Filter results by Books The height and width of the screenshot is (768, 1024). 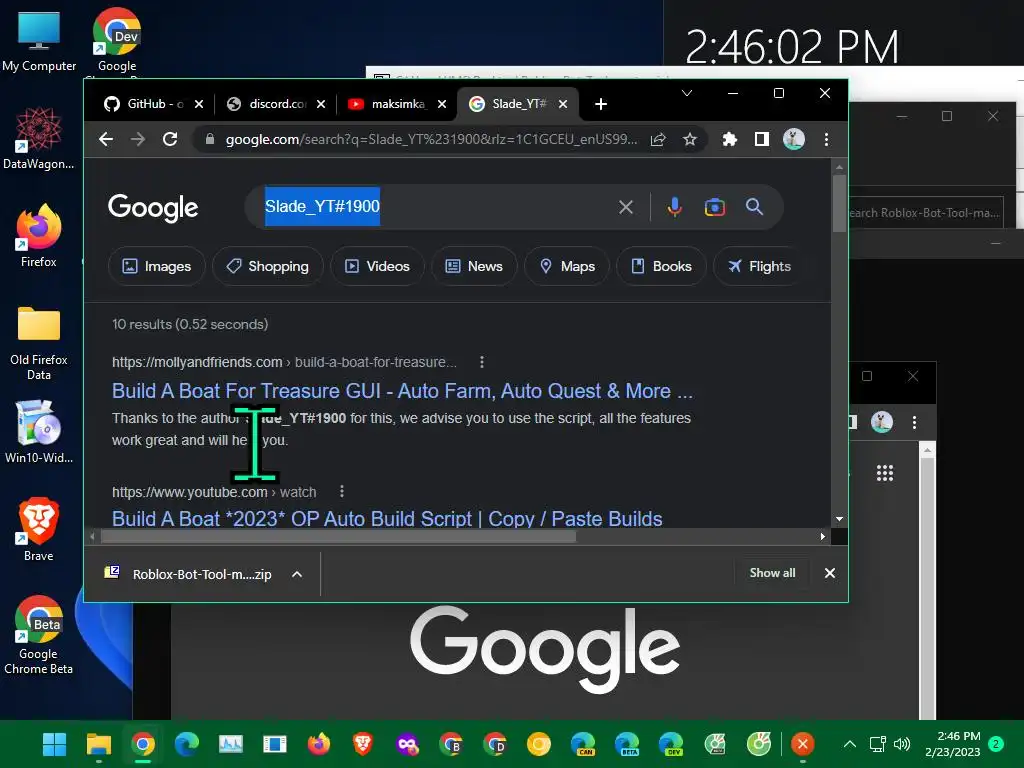click(x=662, y=266)
